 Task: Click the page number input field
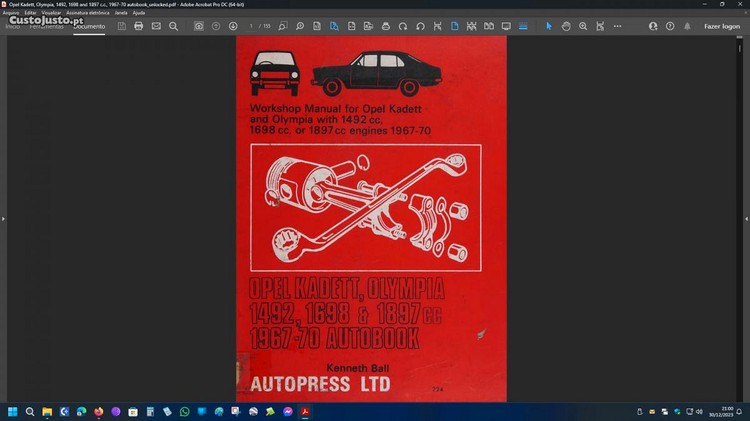tap(251, 26)
